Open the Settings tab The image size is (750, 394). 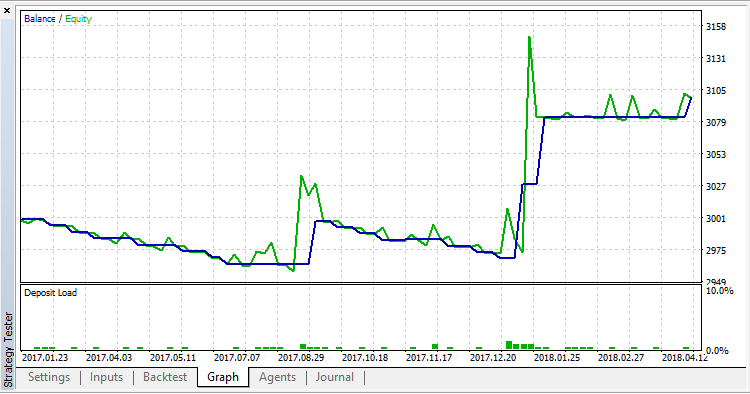pyautogui.click(x=49, y=377)
